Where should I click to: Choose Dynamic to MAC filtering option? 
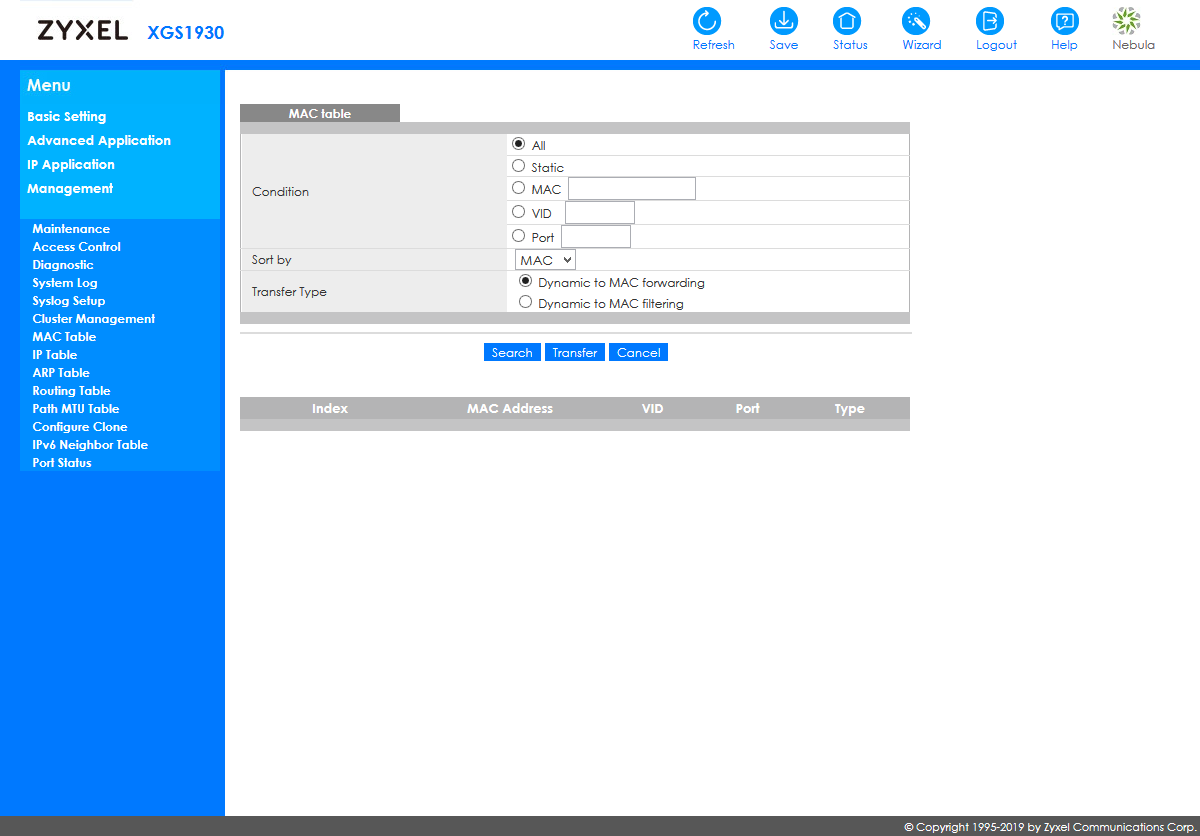tap(526, 302)
